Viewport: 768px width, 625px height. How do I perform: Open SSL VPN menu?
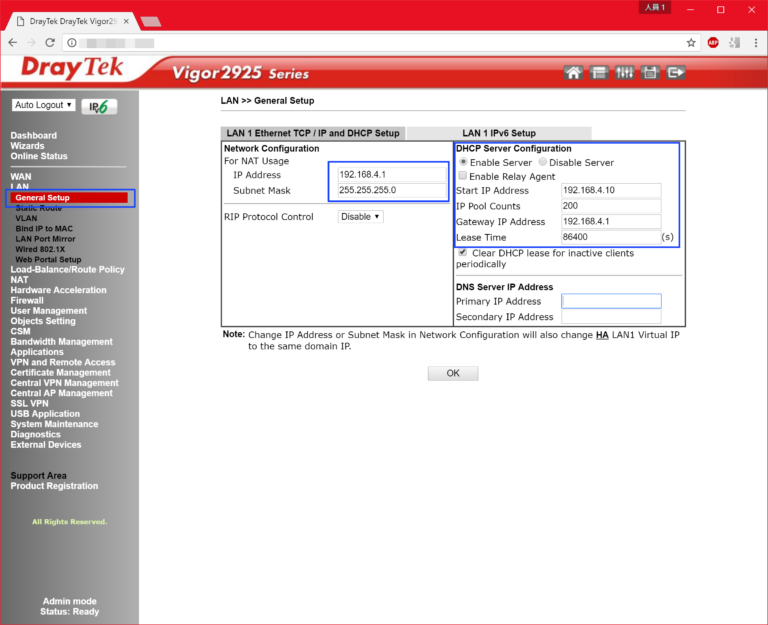click(30, 403)
